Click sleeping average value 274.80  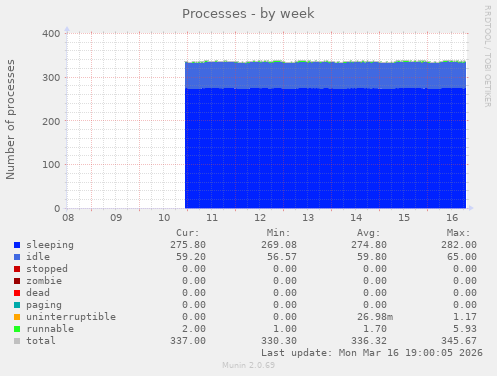point(369,245)
